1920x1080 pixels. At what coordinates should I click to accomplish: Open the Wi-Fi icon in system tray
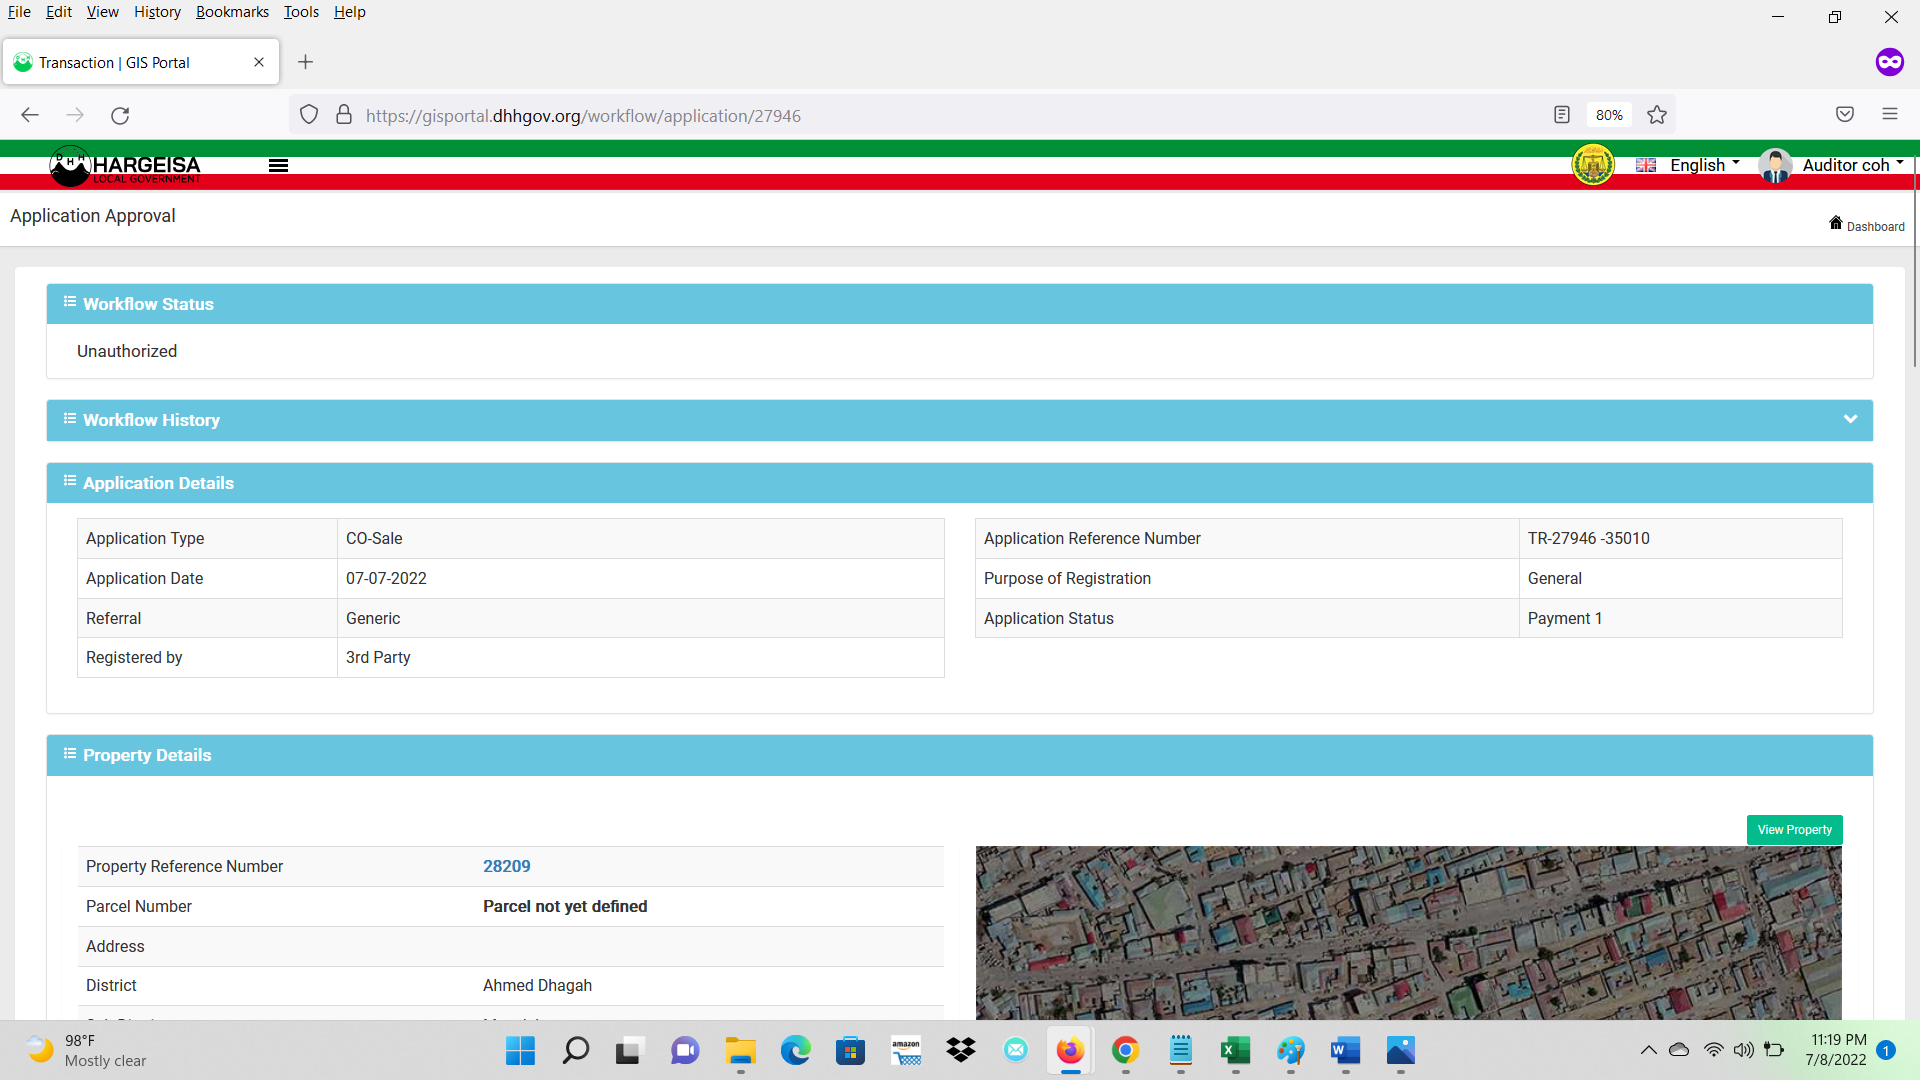(x=1714, y=1050)
